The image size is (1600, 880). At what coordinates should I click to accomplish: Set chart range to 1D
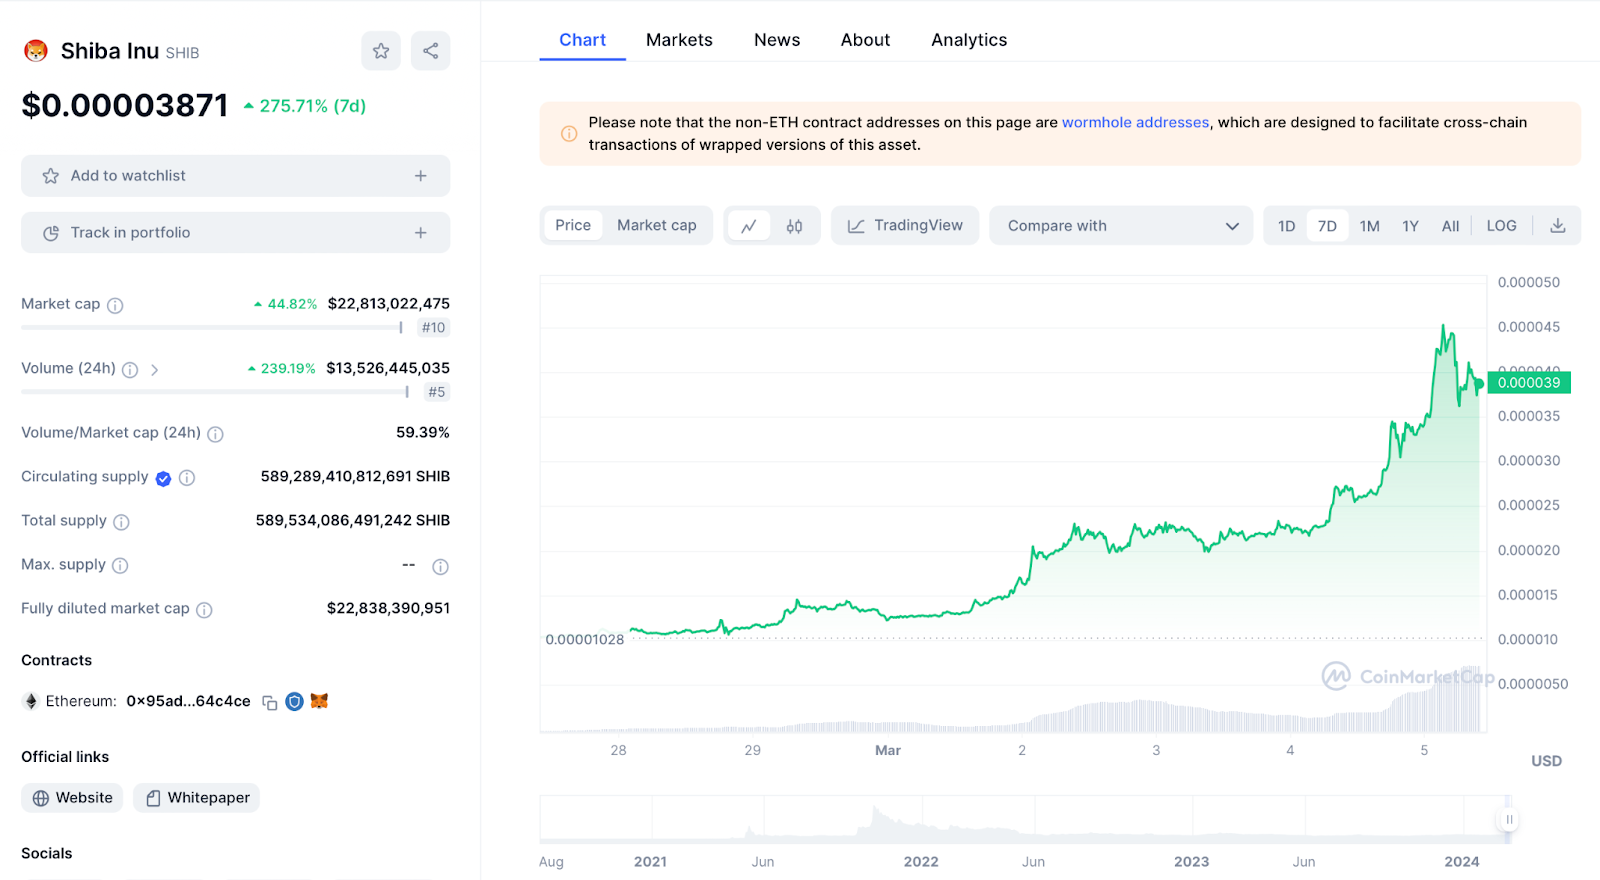[1287, 226]
